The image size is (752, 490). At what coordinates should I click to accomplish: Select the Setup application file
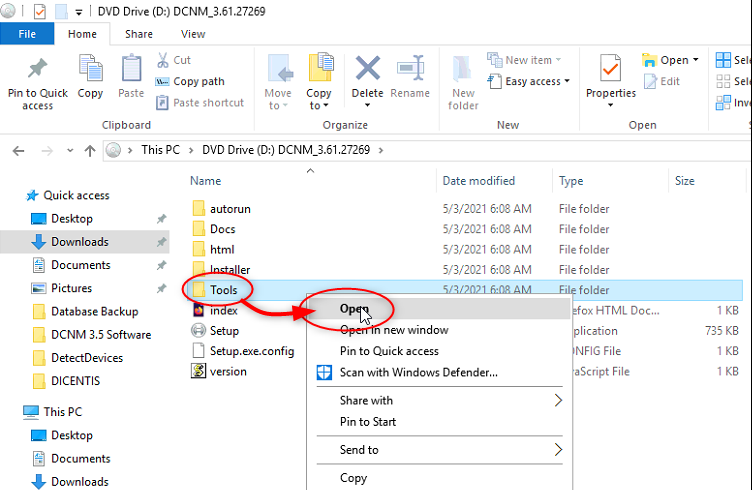click(x=224, y=331)
